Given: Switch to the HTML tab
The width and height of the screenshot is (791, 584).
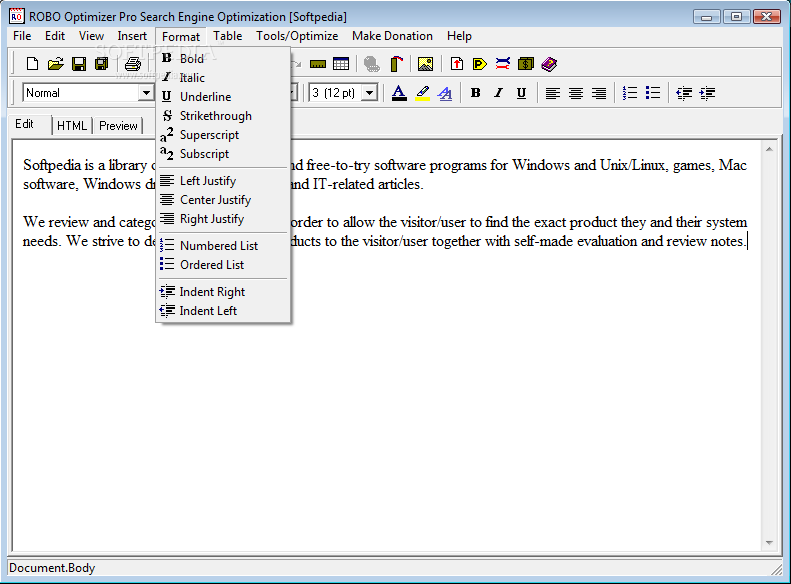Looking at the screenshot, I should pos(72,126).
